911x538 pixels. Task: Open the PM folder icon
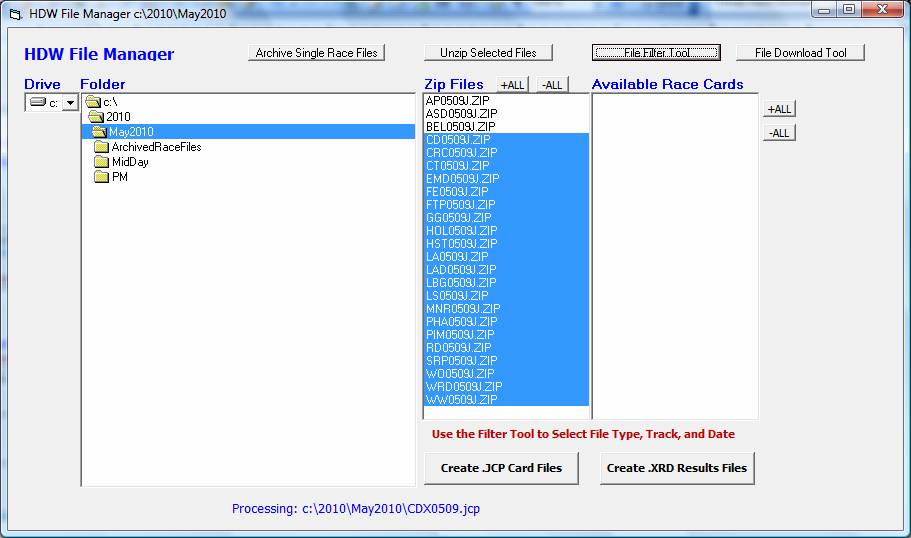click(101, 177)
